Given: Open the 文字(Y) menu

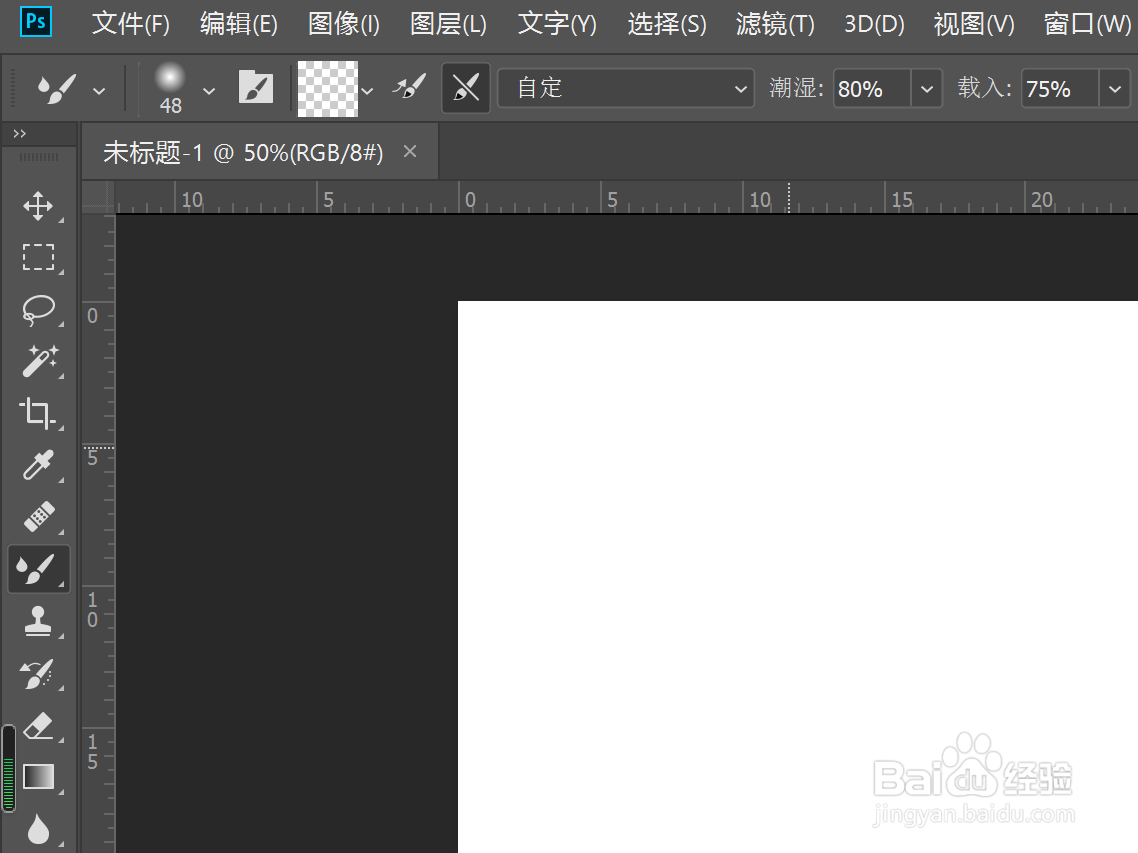Looking at the screenshot, I should (x=557, y=25).
